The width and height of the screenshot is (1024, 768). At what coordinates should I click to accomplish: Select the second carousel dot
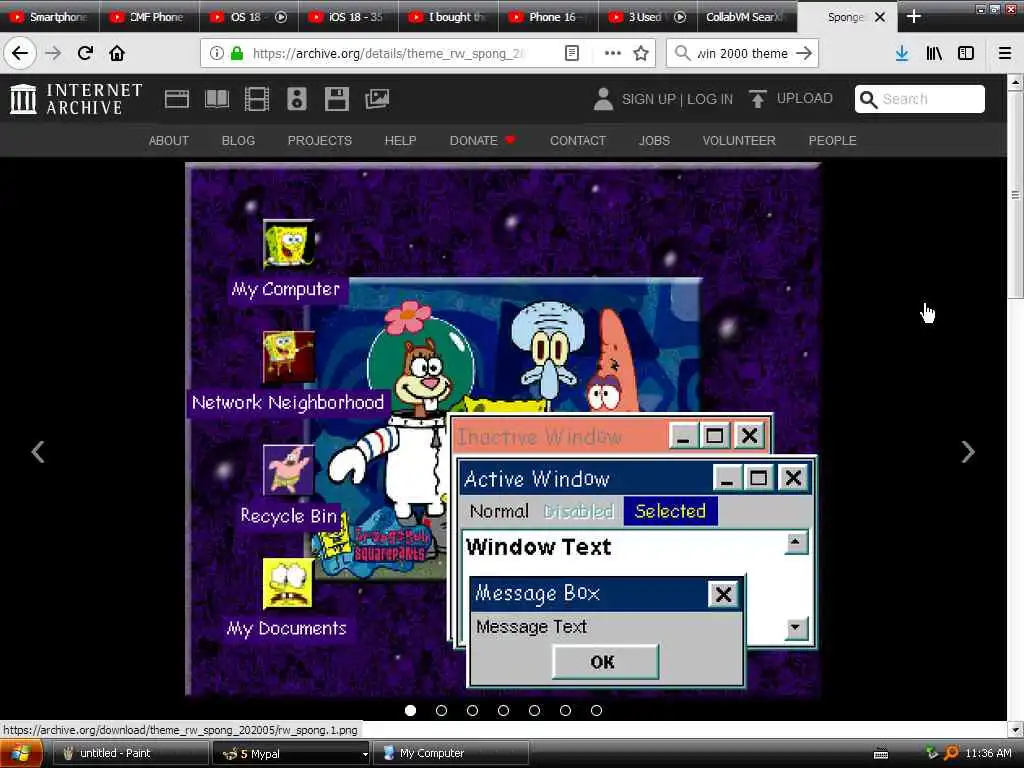pyautogui.click(x=441, y=710)
